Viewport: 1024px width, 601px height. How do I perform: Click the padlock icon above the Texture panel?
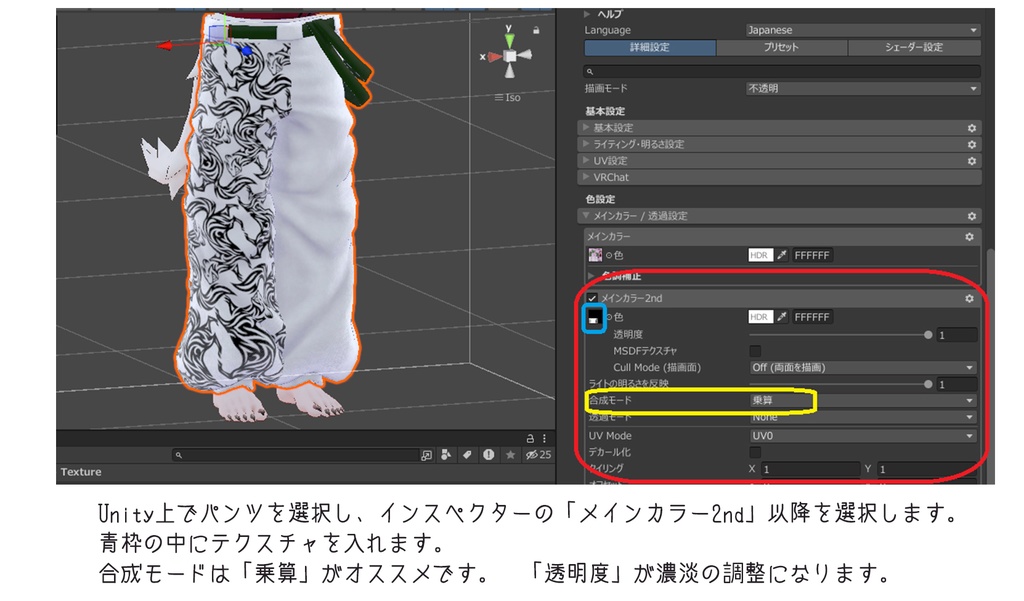(x=529, y=439)
